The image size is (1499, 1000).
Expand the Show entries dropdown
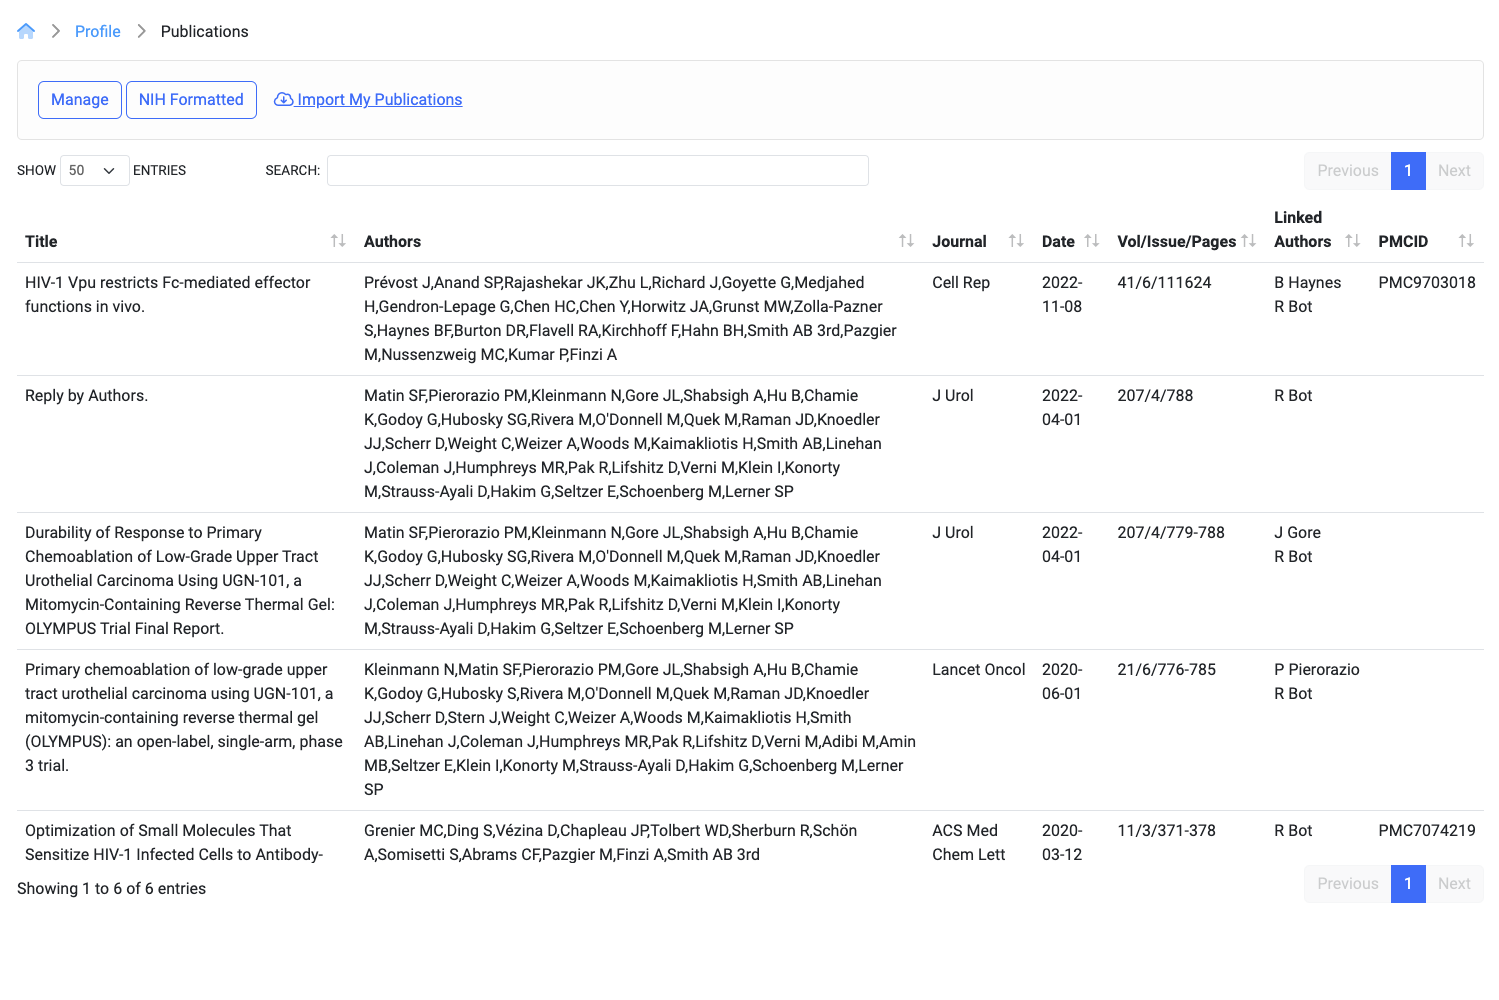click(x=95, y=171)
